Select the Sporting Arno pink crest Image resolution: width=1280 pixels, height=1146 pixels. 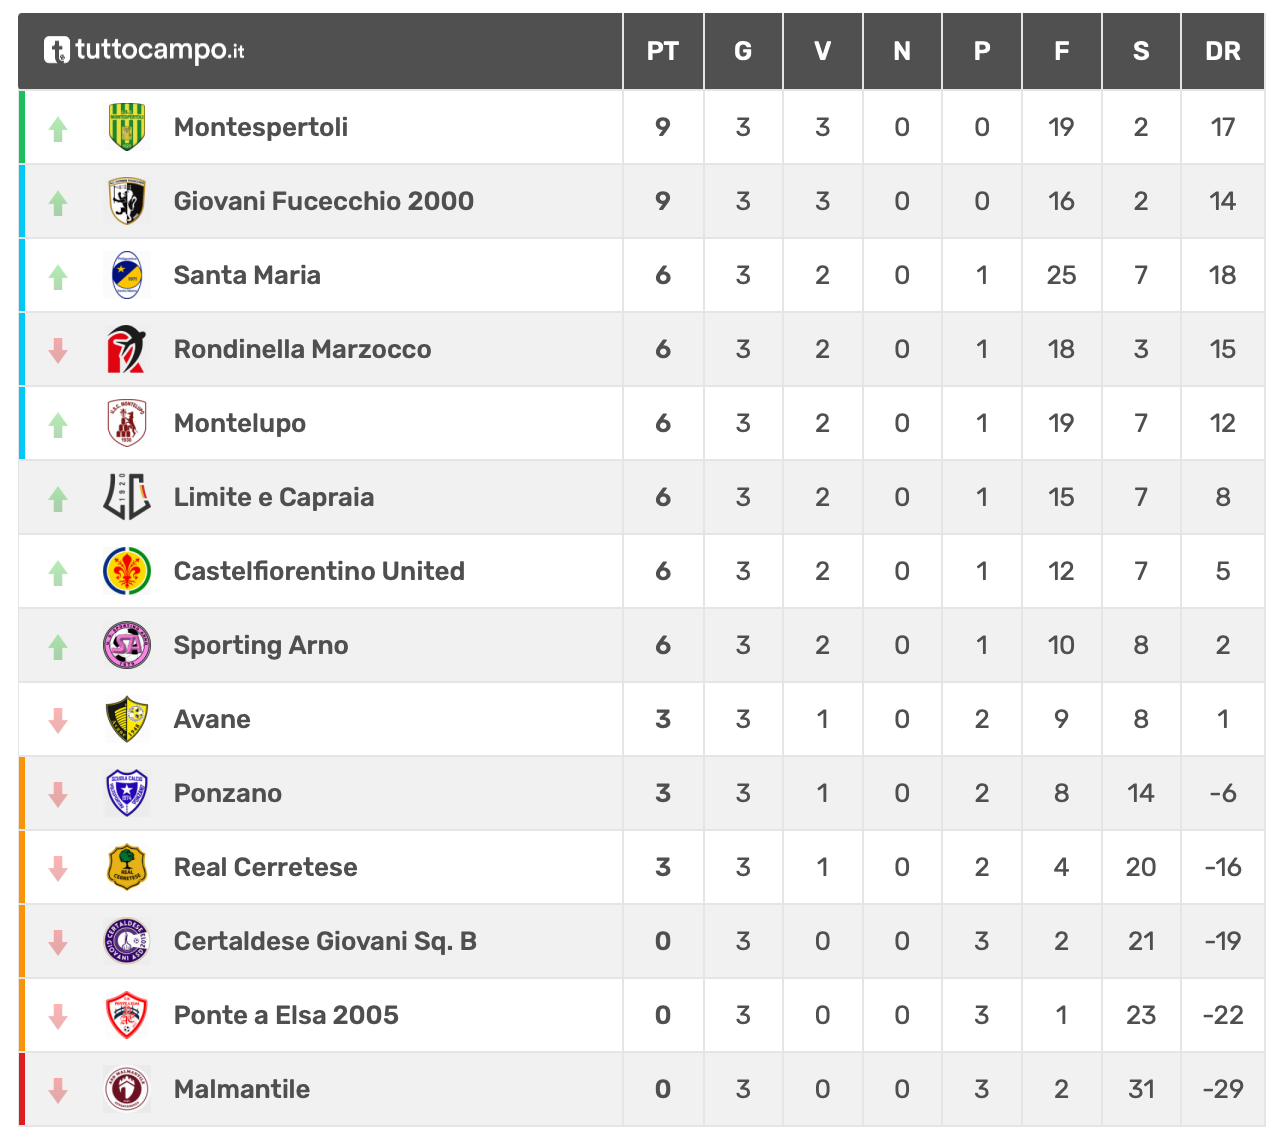127,645
